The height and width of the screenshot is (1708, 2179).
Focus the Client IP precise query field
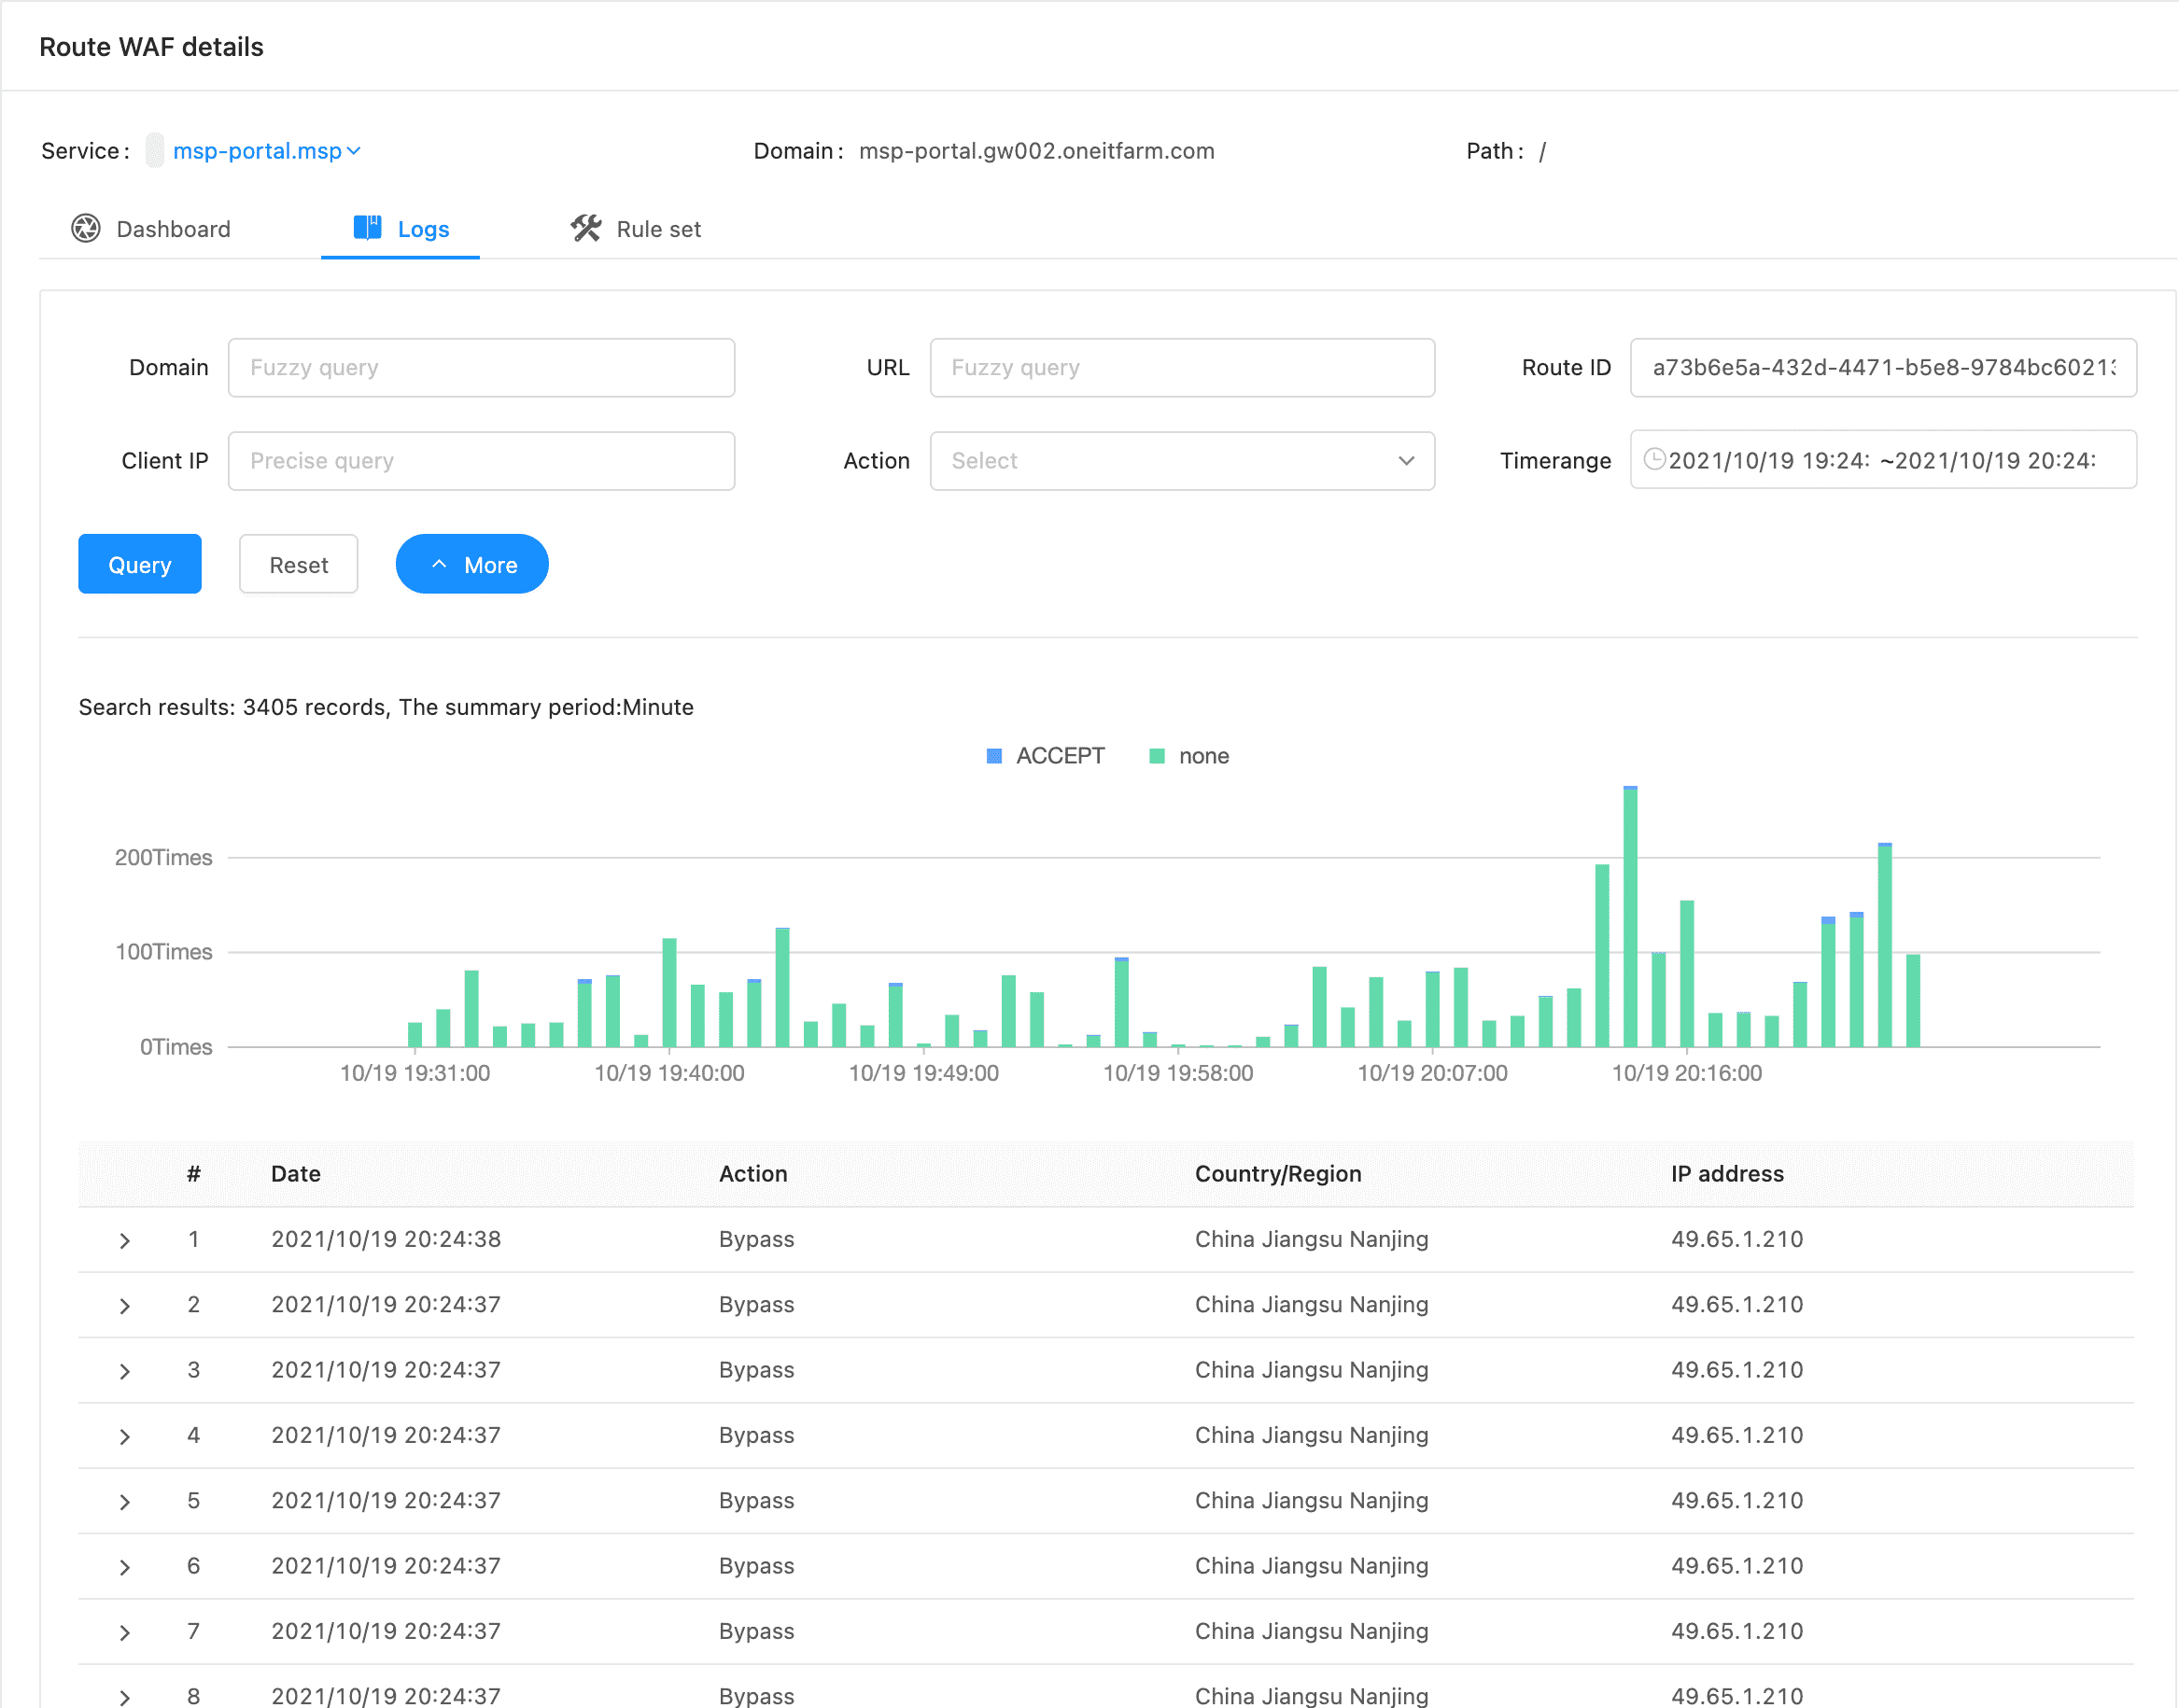pyautogui.click(x=481, y=461)
